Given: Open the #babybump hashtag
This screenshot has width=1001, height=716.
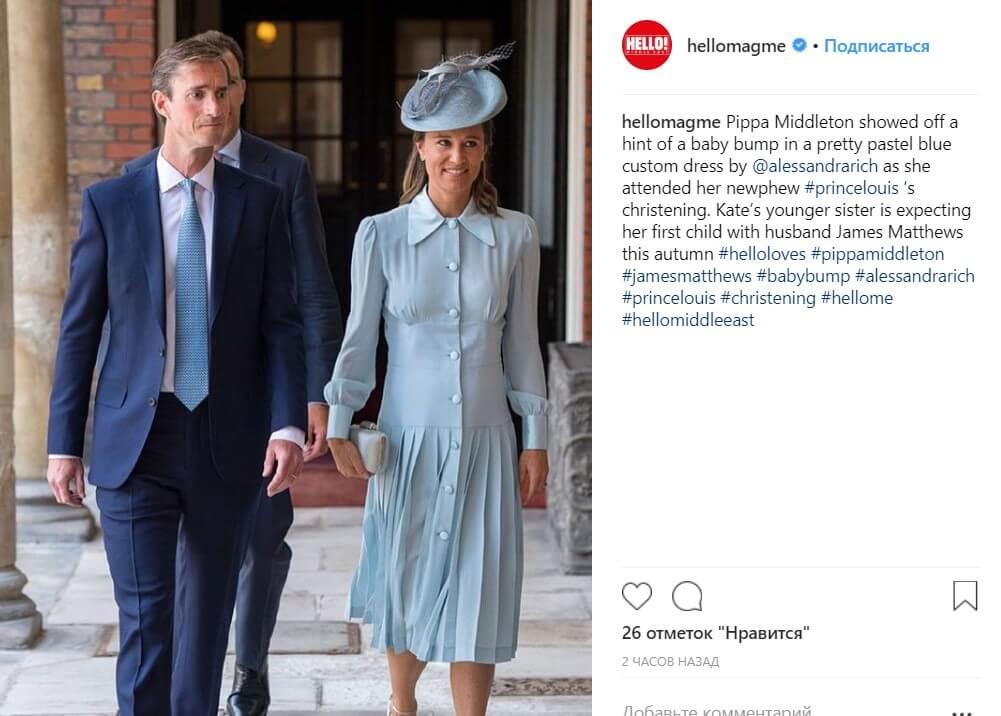Looking at the screenshot, I should (803, 276).
